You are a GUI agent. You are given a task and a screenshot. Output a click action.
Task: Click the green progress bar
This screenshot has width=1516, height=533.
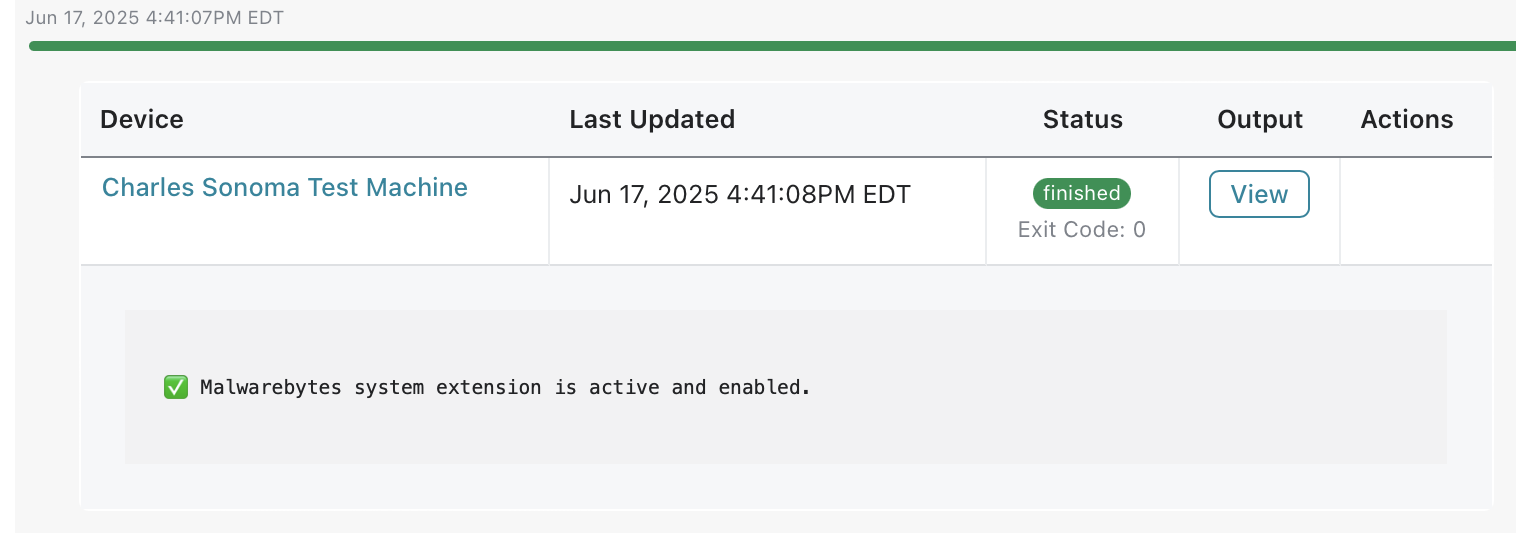(x=772, y=46)
